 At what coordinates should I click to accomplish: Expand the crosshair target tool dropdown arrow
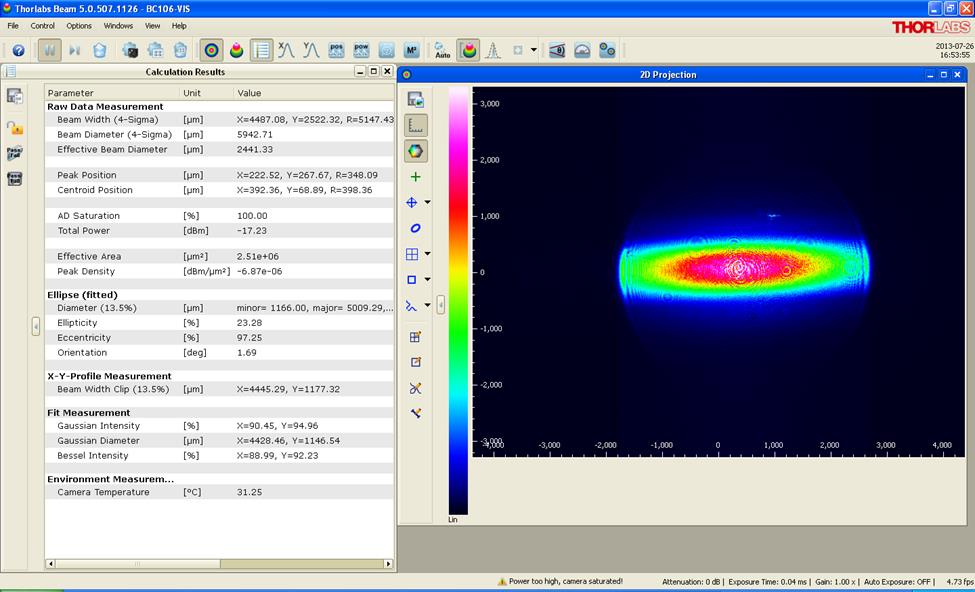[428, 203]
